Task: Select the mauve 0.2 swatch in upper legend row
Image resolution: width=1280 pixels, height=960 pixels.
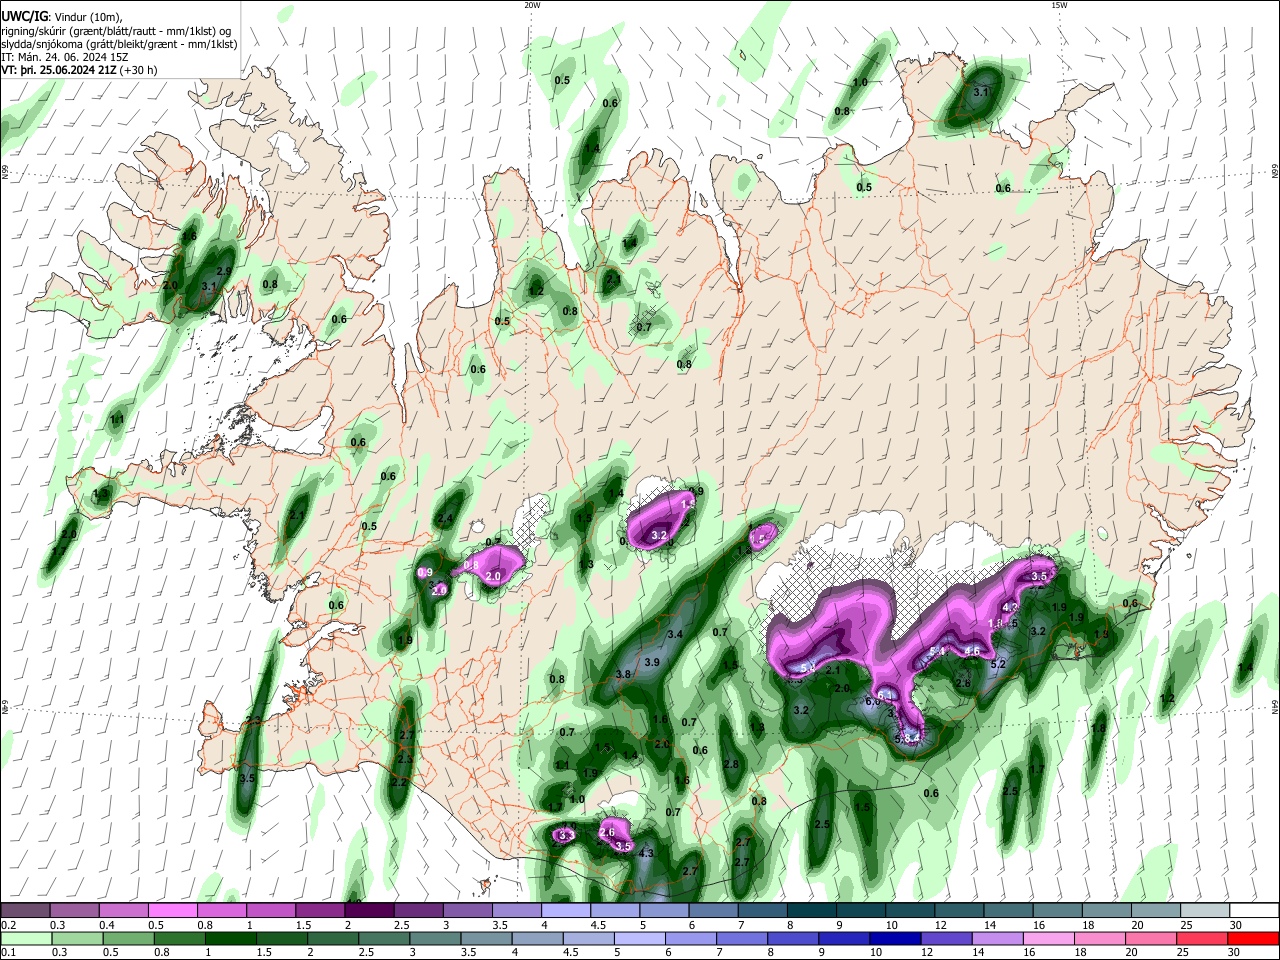Action: pos(25,910)
